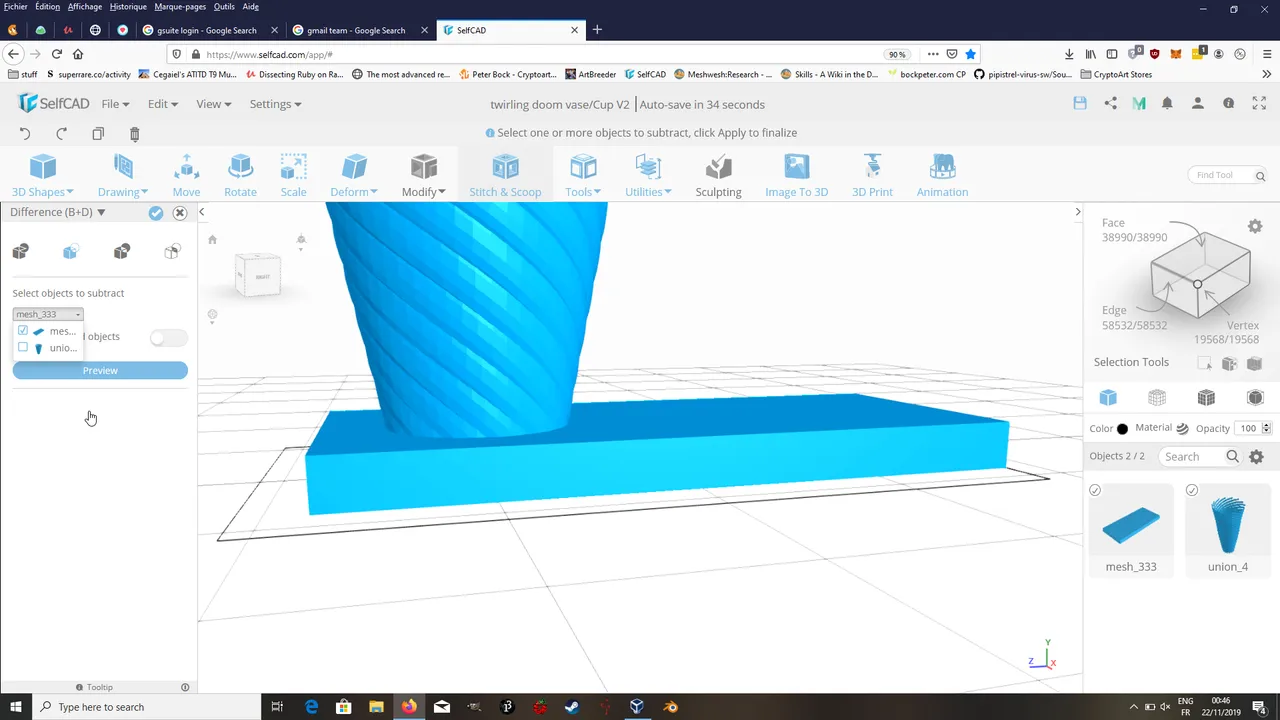Open the Deform tools
Screen dimensions: 1280x720
(354, 176)
